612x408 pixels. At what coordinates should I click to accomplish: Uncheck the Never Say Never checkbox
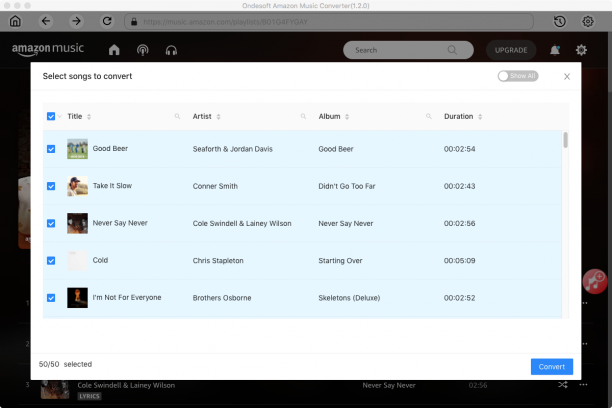tap(51, 223)
